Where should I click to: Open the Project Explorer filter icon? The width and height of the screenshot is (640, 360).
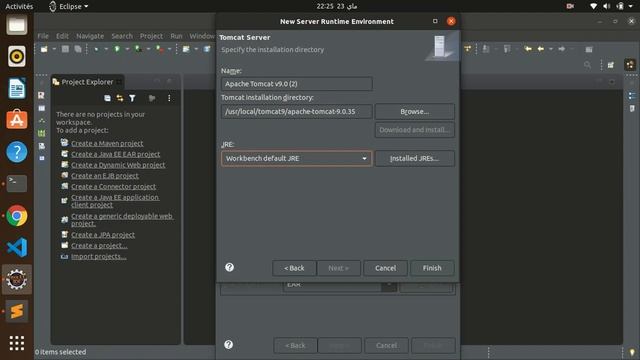point(132,98)
